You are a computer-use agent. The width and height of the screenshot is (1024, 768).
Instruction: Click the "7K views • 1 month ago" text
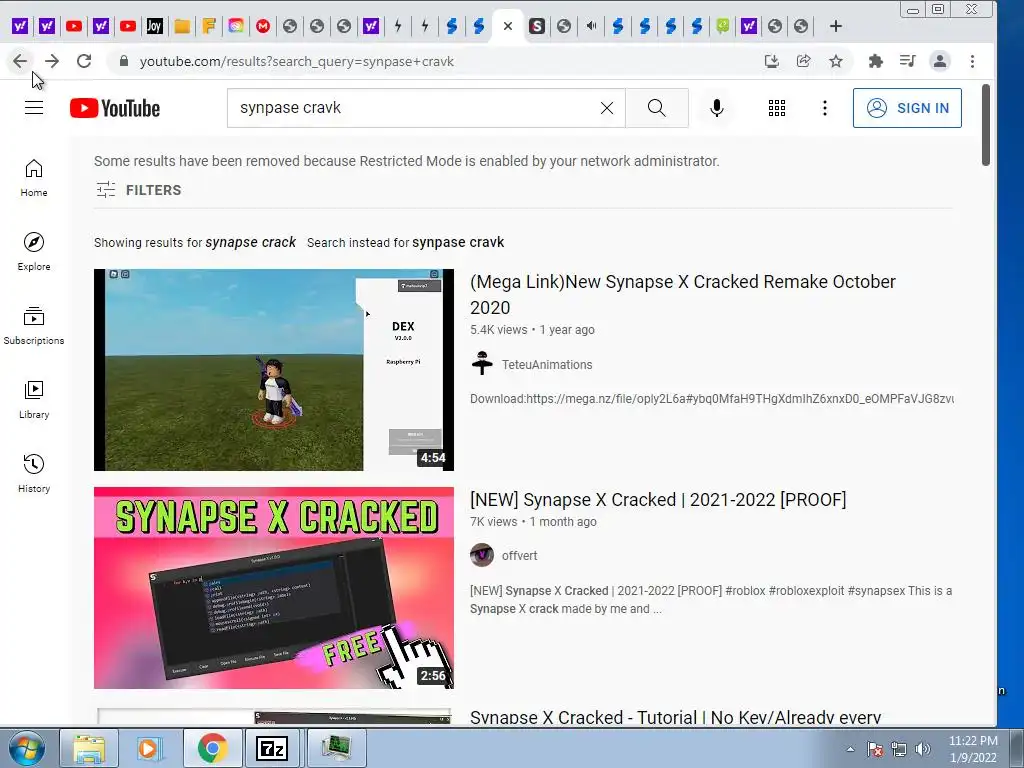pyautogui.click(x=533, y=522)
